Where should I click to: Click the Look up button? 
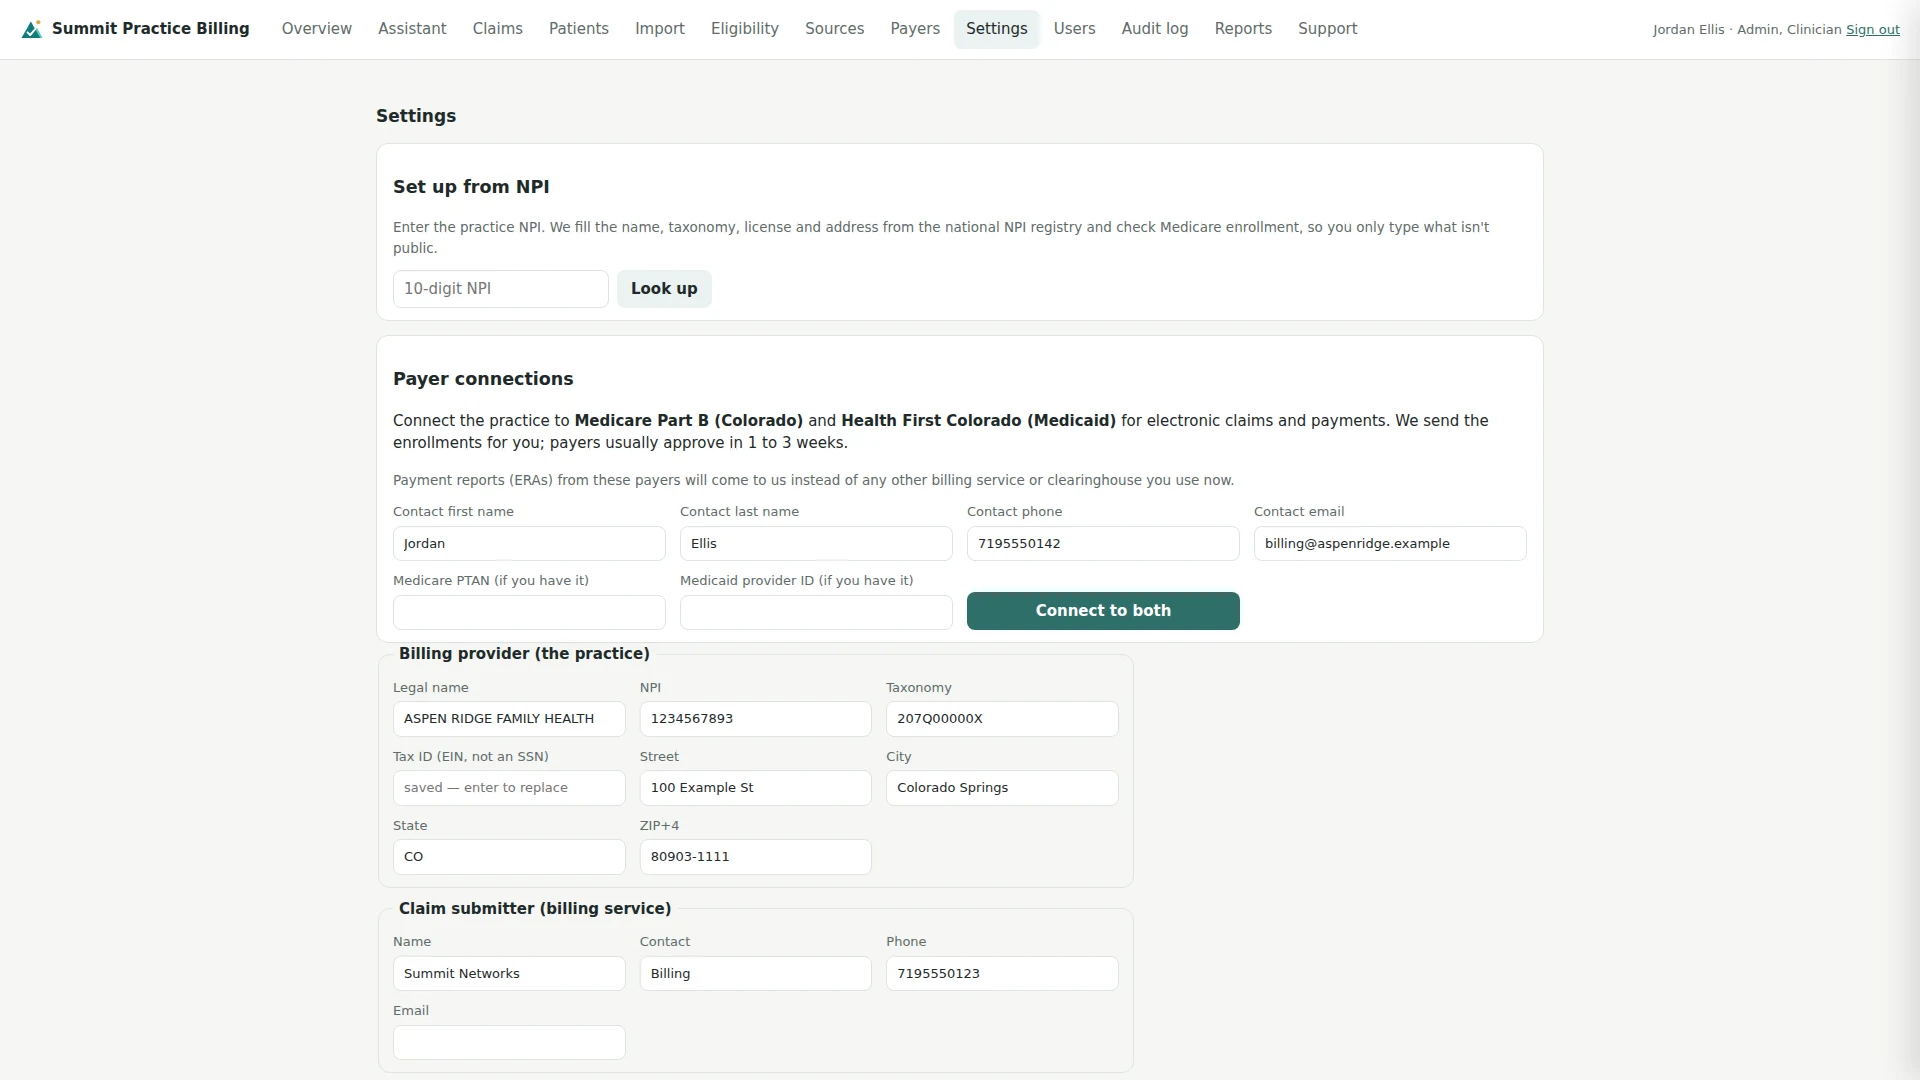click(664, 289)
